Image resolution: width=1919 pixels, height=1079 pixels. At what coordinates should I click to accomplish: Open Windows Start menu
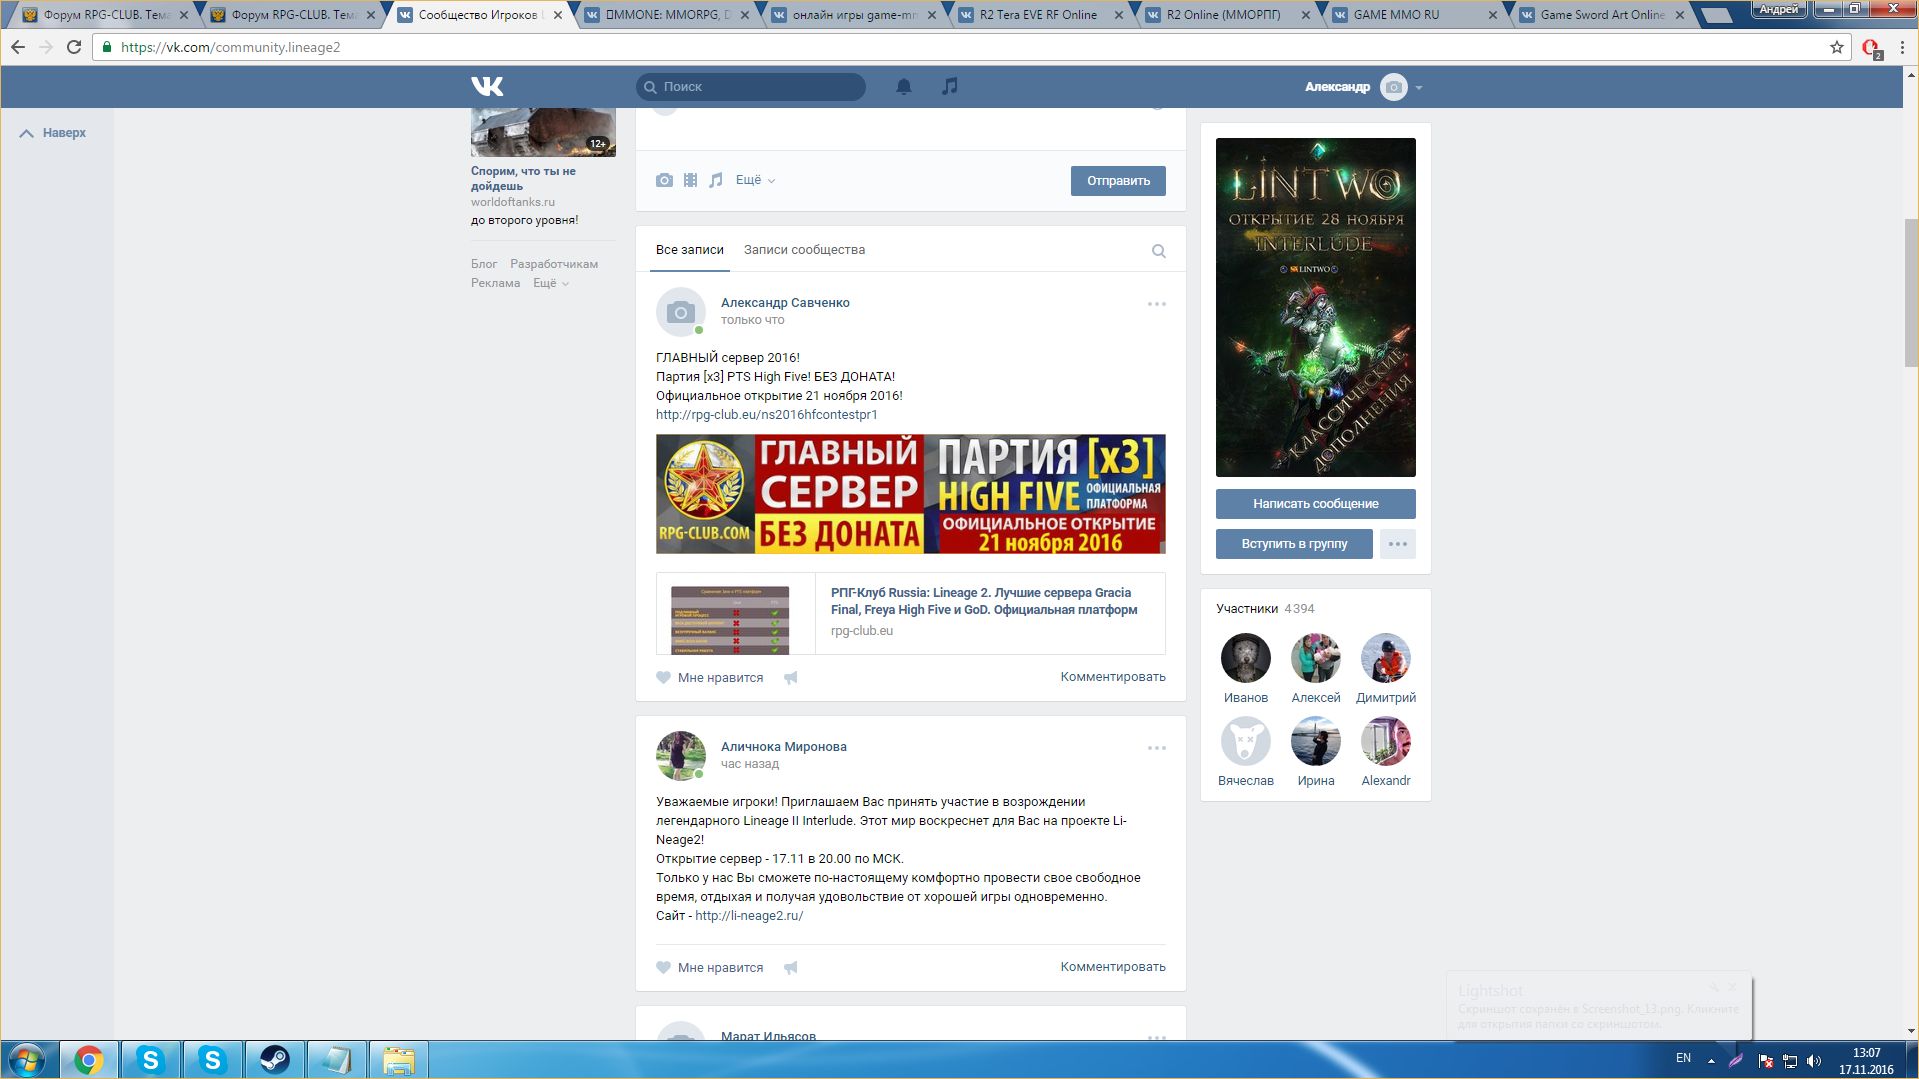tap(27, 1060)
